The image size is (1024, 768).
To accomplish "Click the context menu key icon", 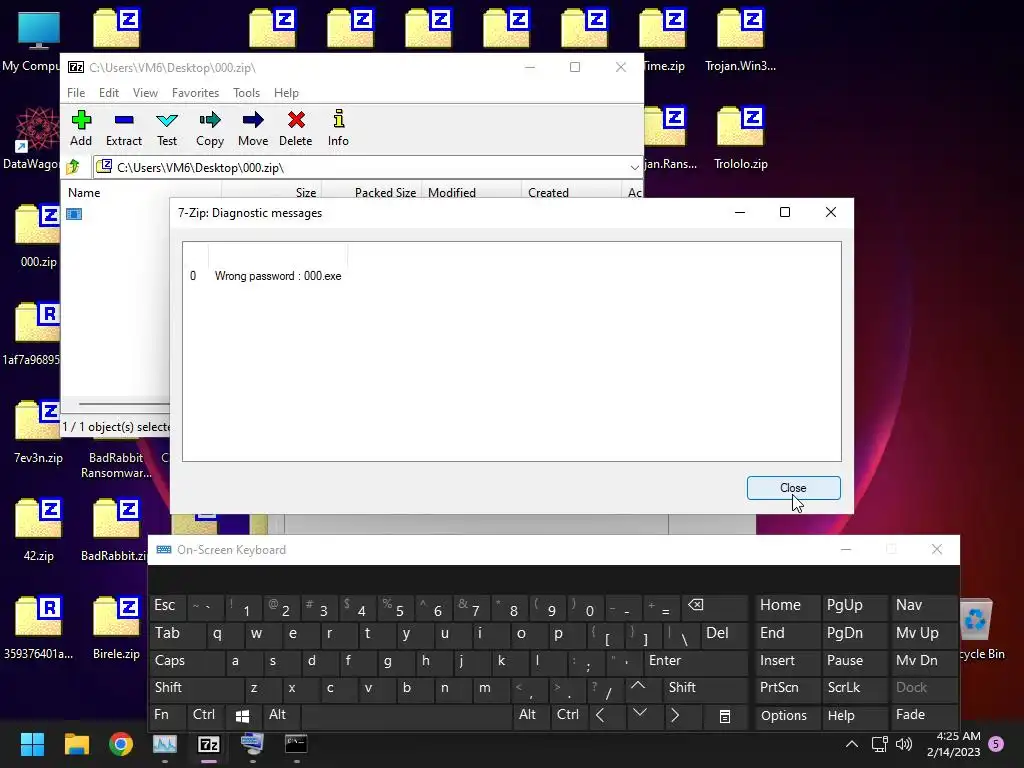I will 725,716.
